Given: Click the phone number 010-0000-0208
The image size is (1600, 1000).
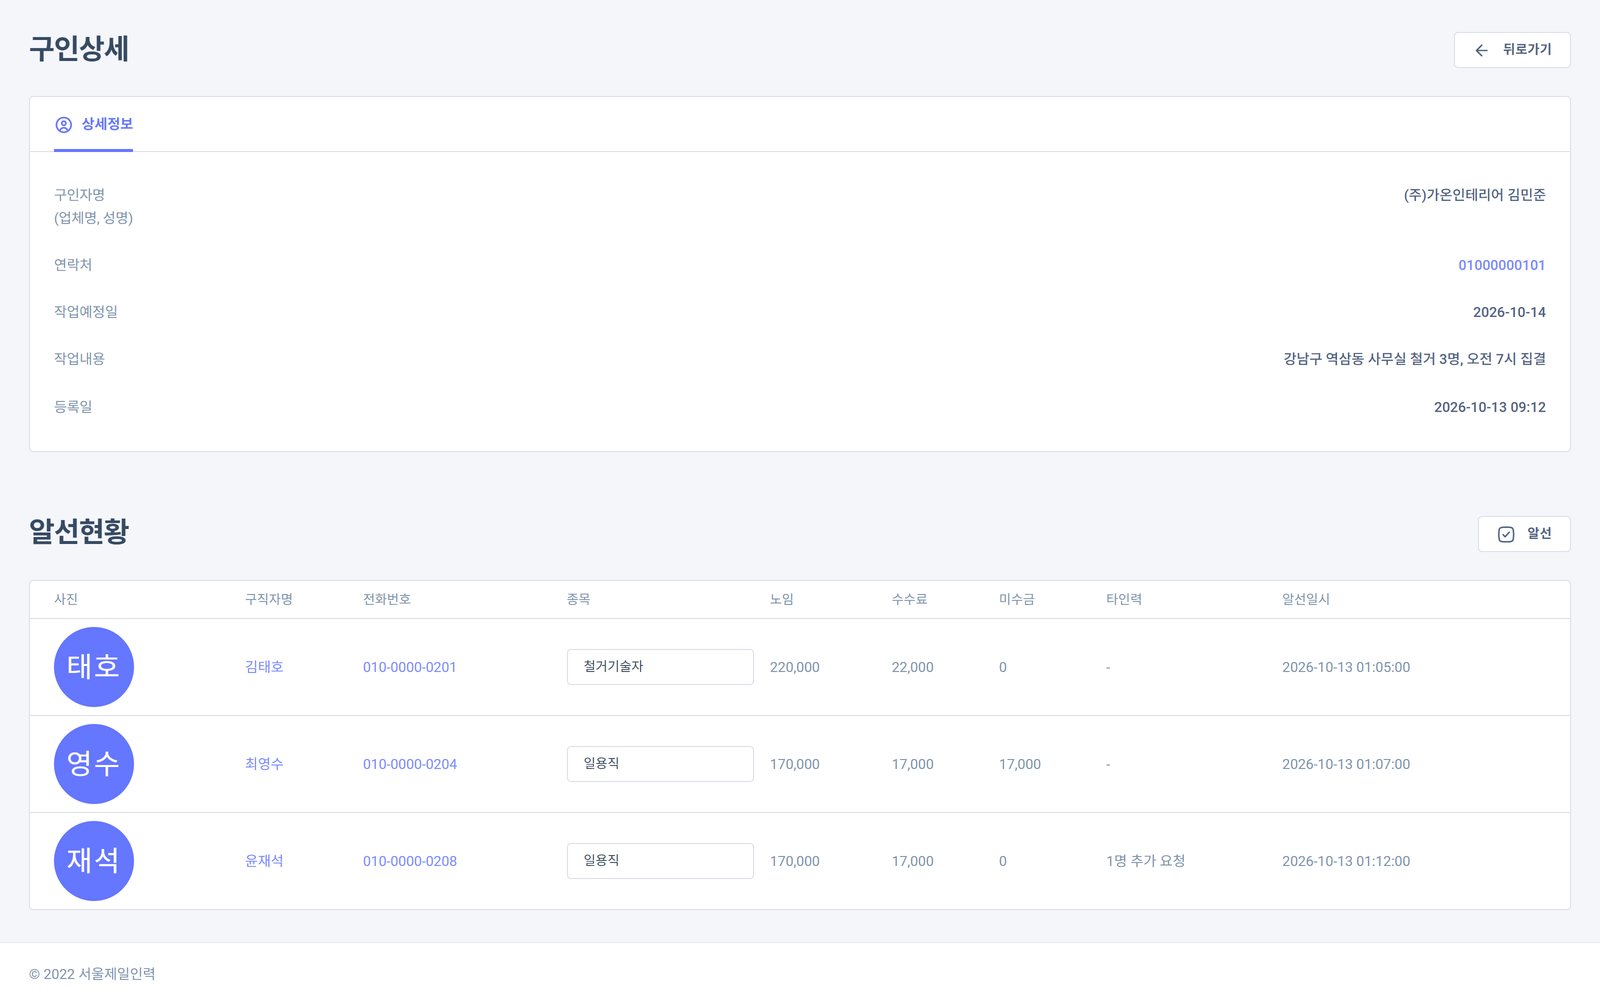Looking at the screenshot, I should 410,861.
